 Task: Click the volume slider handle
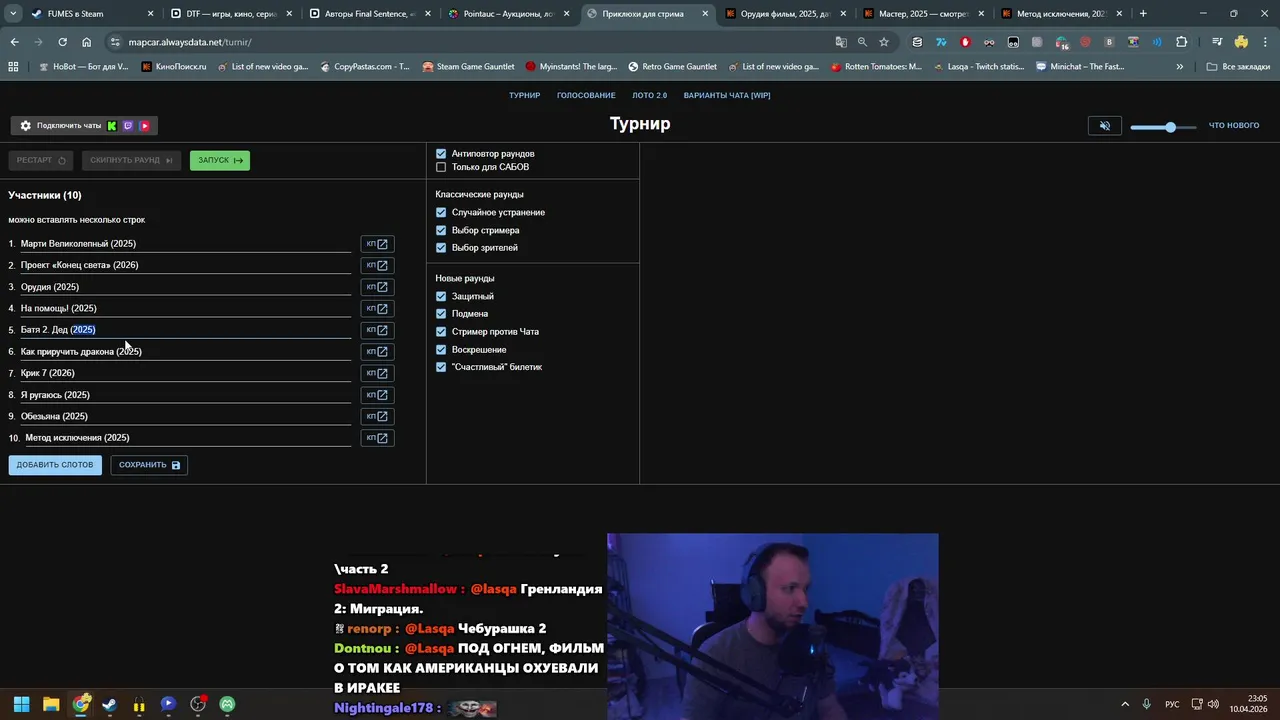click(x=1170, y=127)
